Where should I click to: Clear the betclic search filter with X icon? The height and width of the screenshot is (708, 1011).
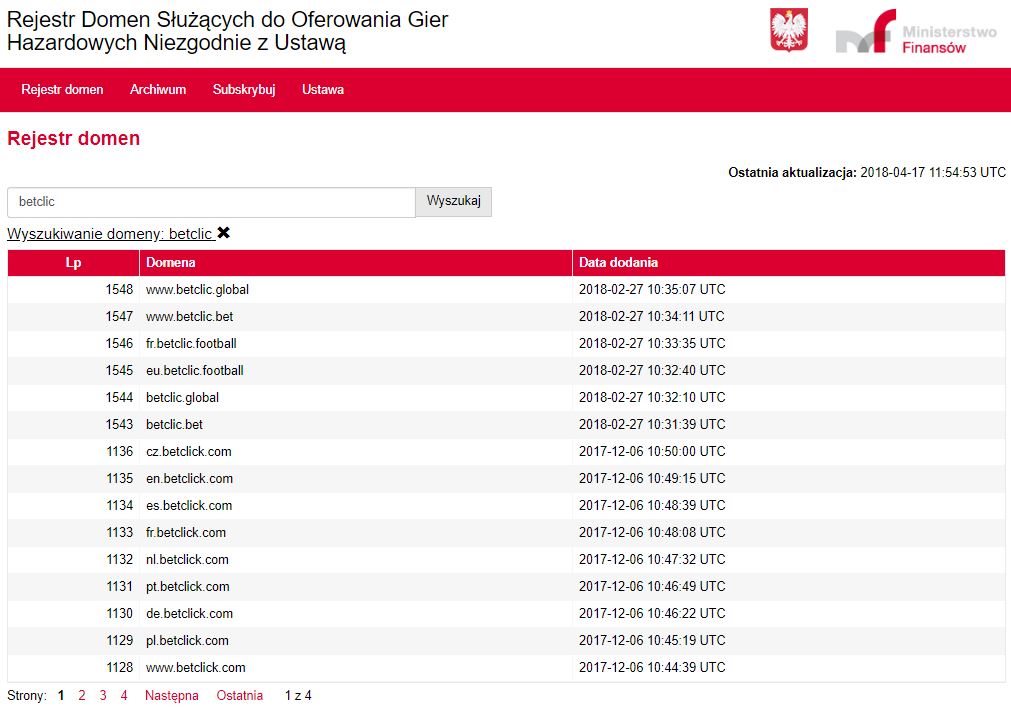pos(224,233)
